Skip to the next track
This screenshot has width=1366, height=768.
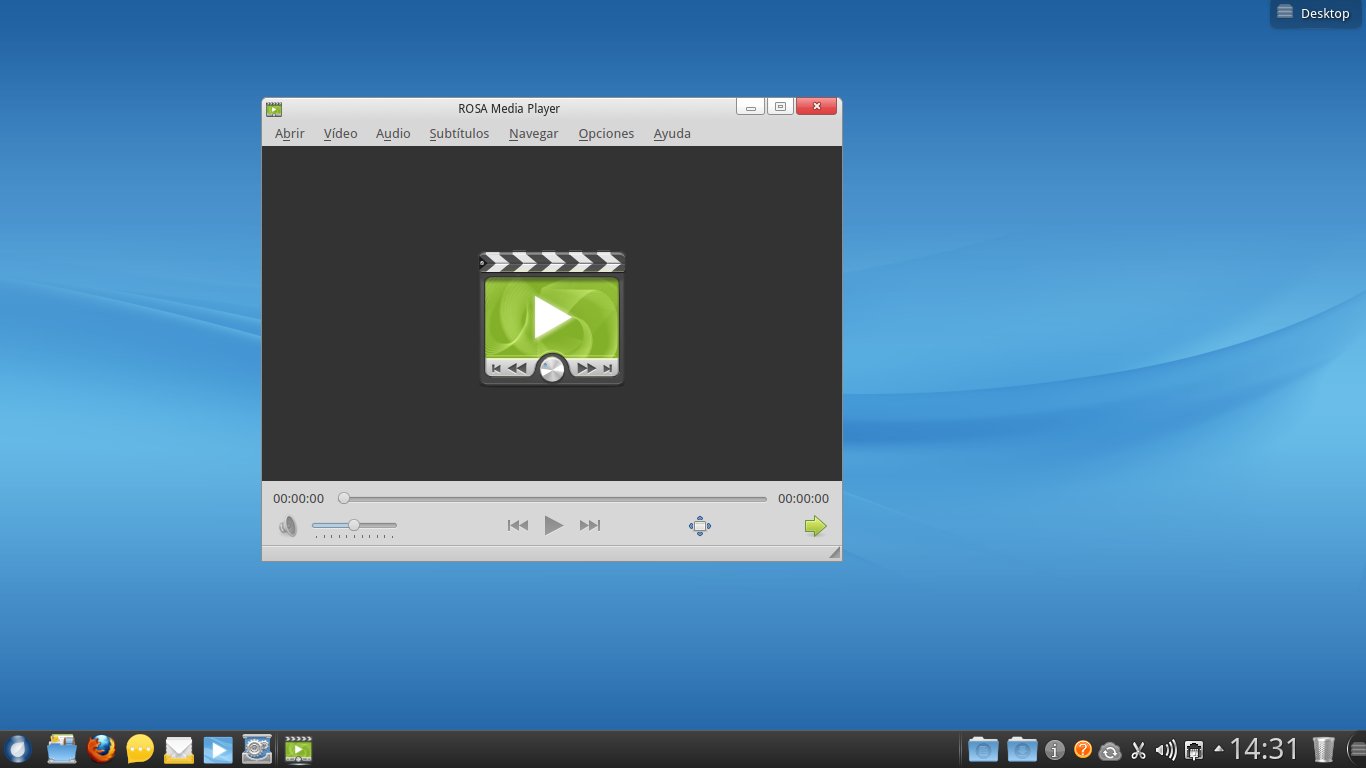click(x=590, y=525)
